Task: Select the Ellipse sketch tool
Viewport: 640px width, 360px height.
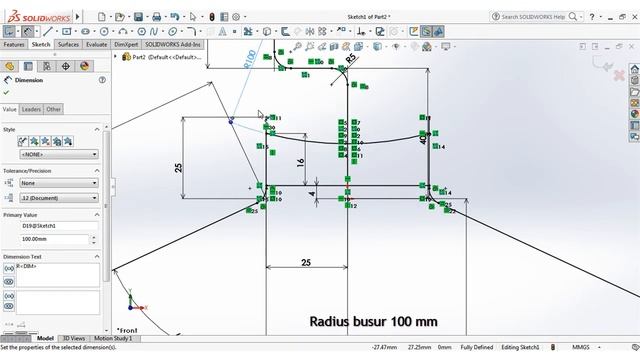Action: [173, 31]
